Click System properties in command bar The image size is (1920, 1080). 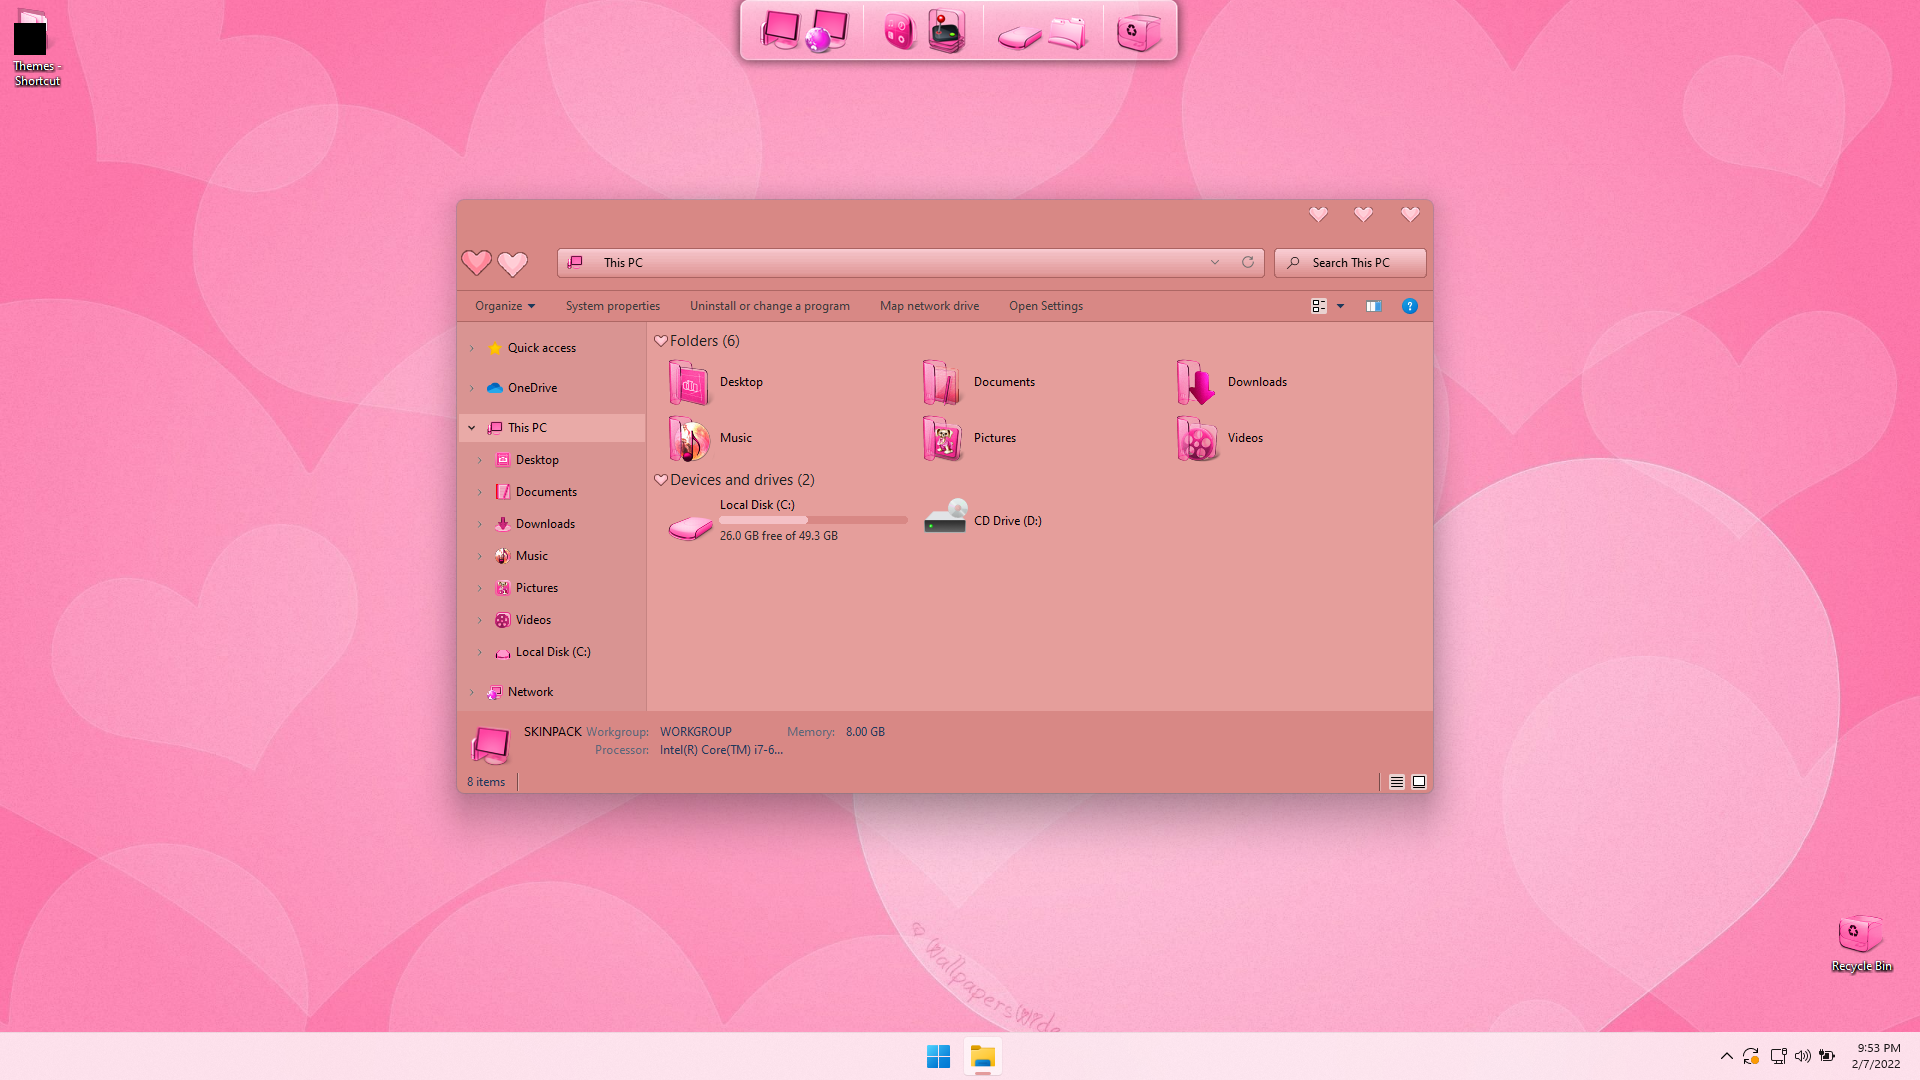tap(612, 306)
